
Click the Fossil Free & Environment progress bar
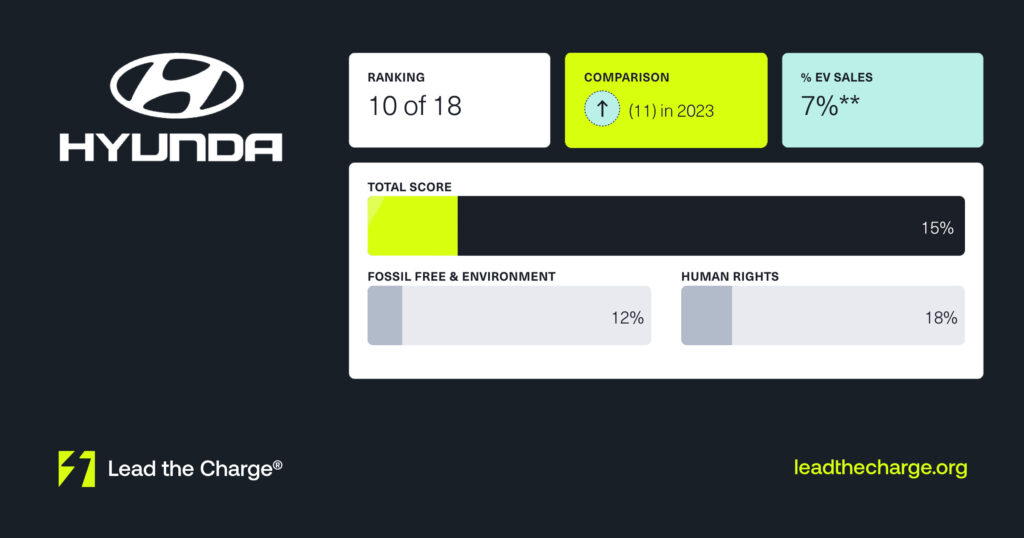509,315
